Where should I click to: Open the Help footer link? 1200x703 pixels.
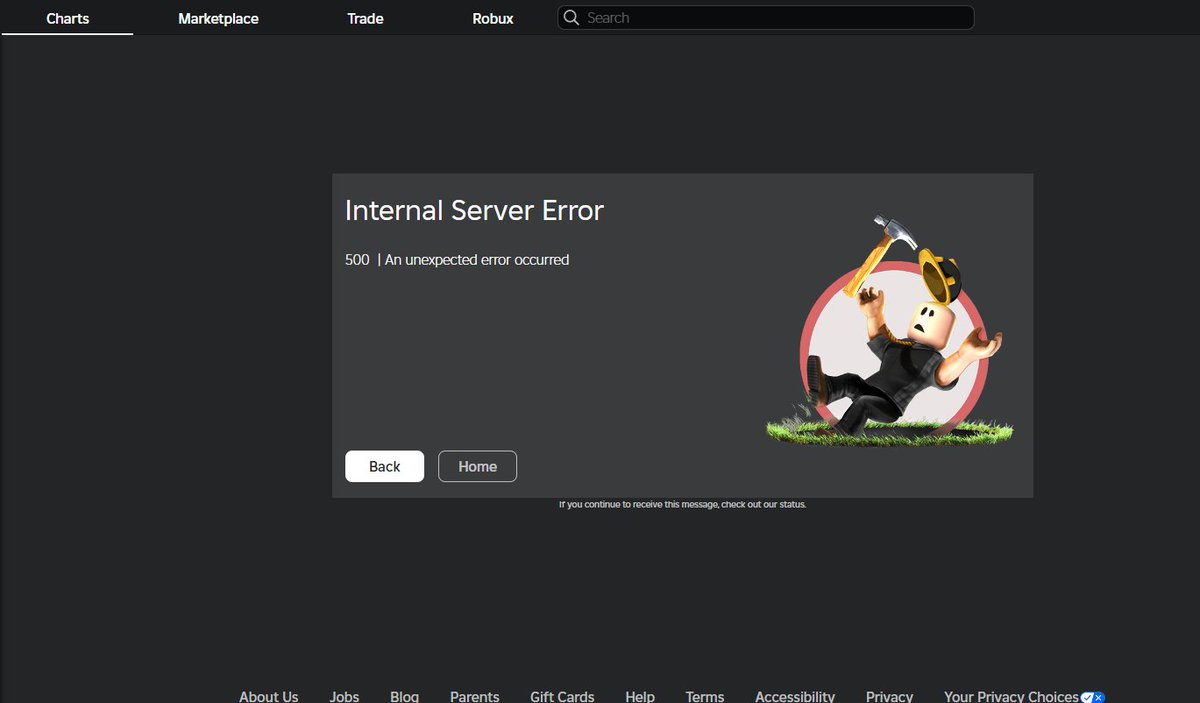tap(640, 696)
